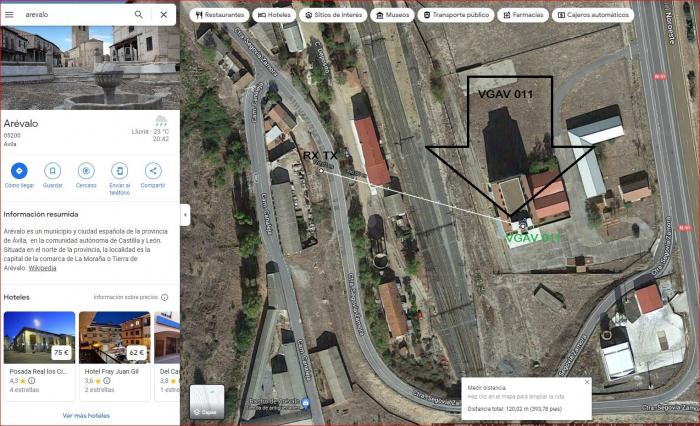Click the Hotel Fray Juan Gil rating info icon

coord(107,381)
